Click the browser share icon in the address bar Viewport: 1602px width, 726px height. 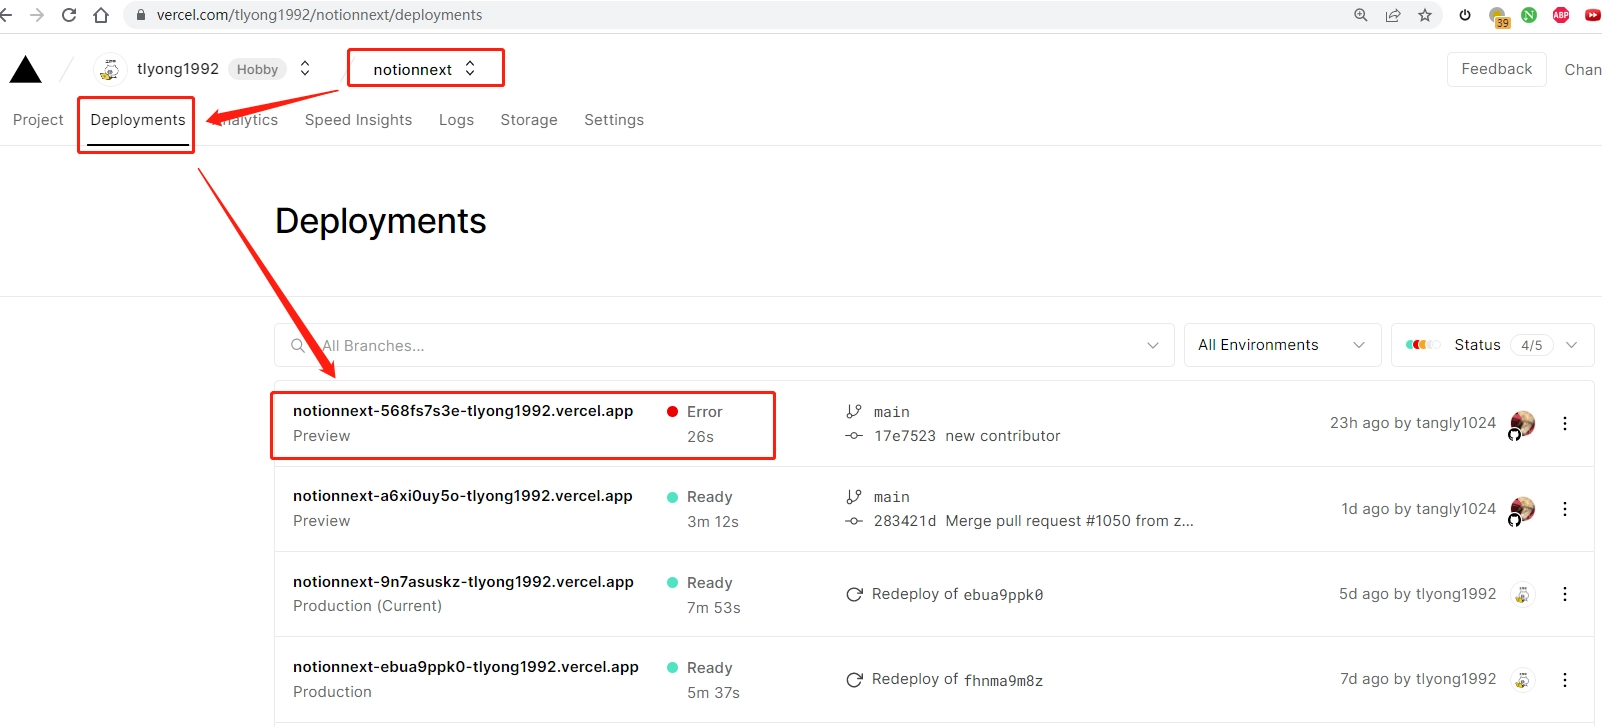(x=1393, y=15)
